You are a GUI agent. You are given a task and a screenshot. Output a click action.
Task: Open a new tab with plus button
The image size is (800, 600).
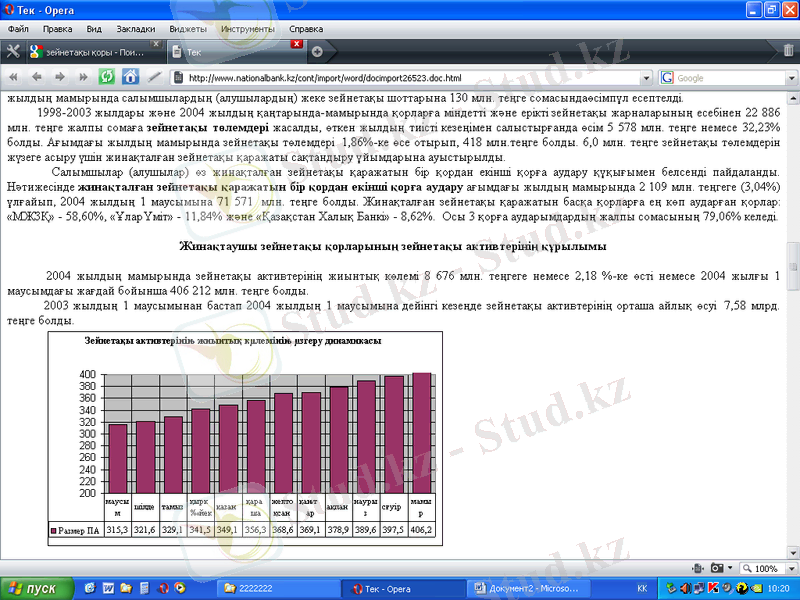(317, 51)
